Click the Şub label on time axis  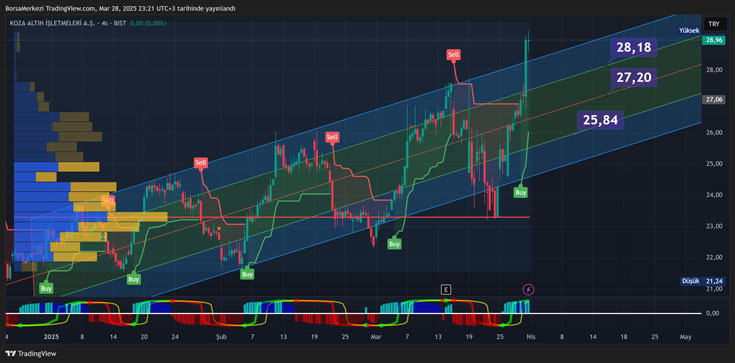[220, 337]
